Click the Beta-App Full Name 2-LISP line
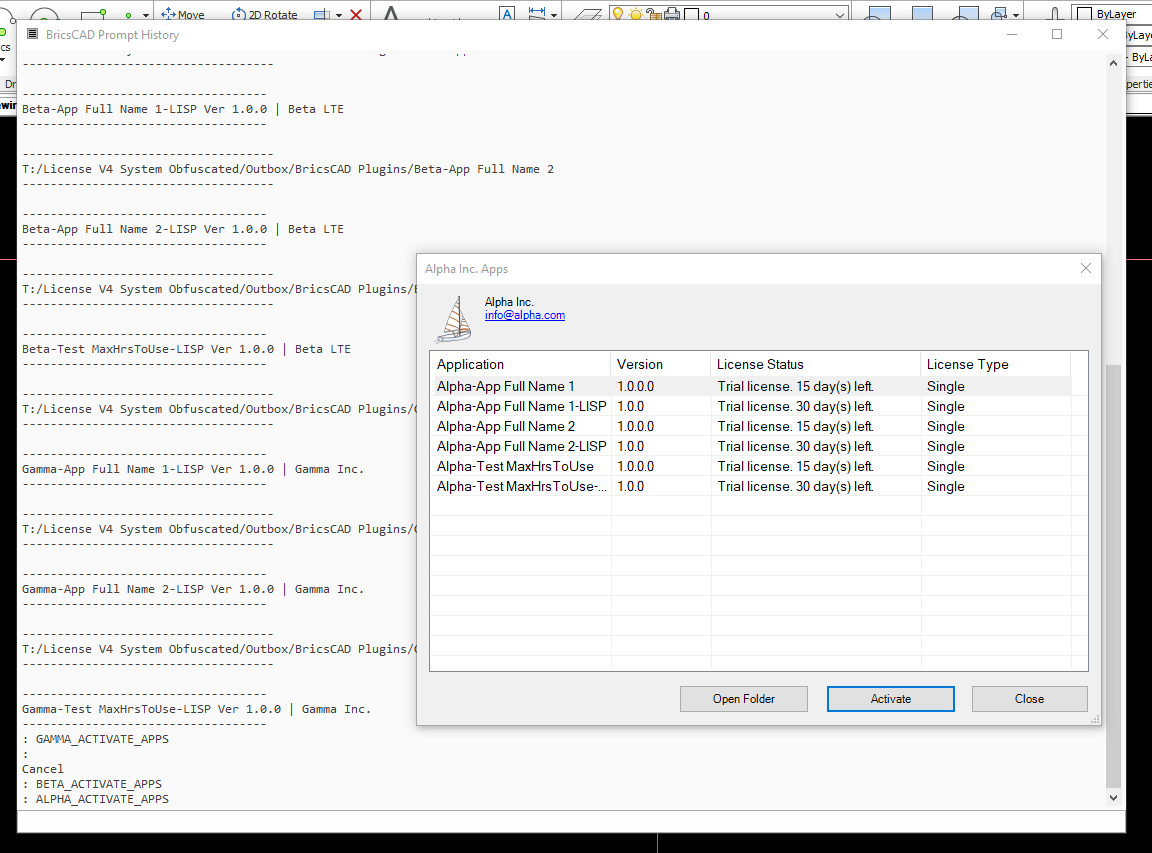 183,229
